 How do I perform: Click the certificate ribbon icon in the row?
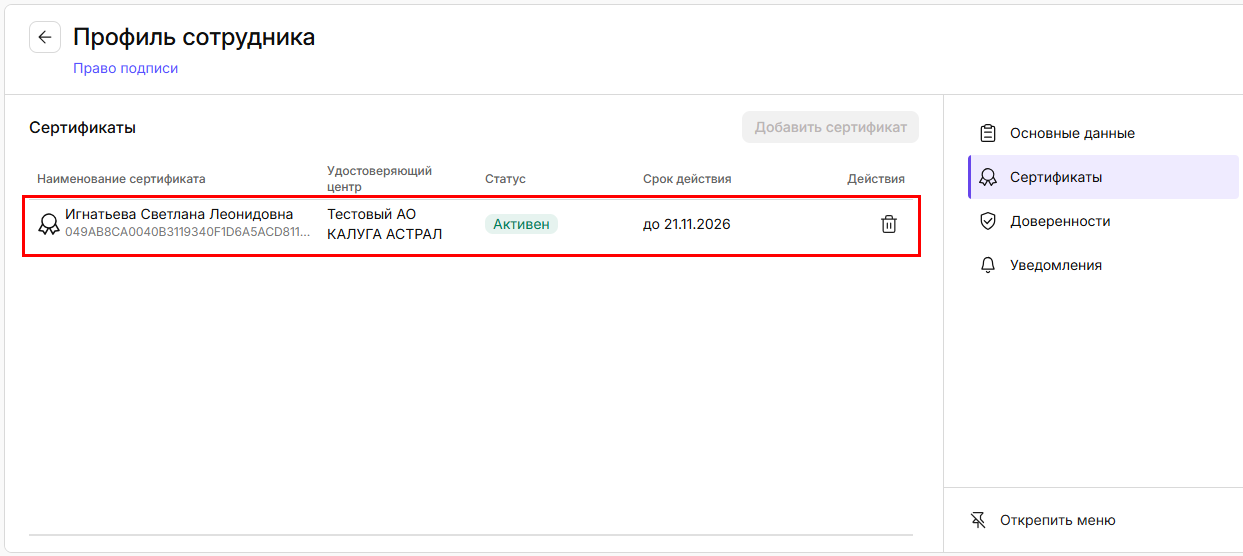point(48,224)
